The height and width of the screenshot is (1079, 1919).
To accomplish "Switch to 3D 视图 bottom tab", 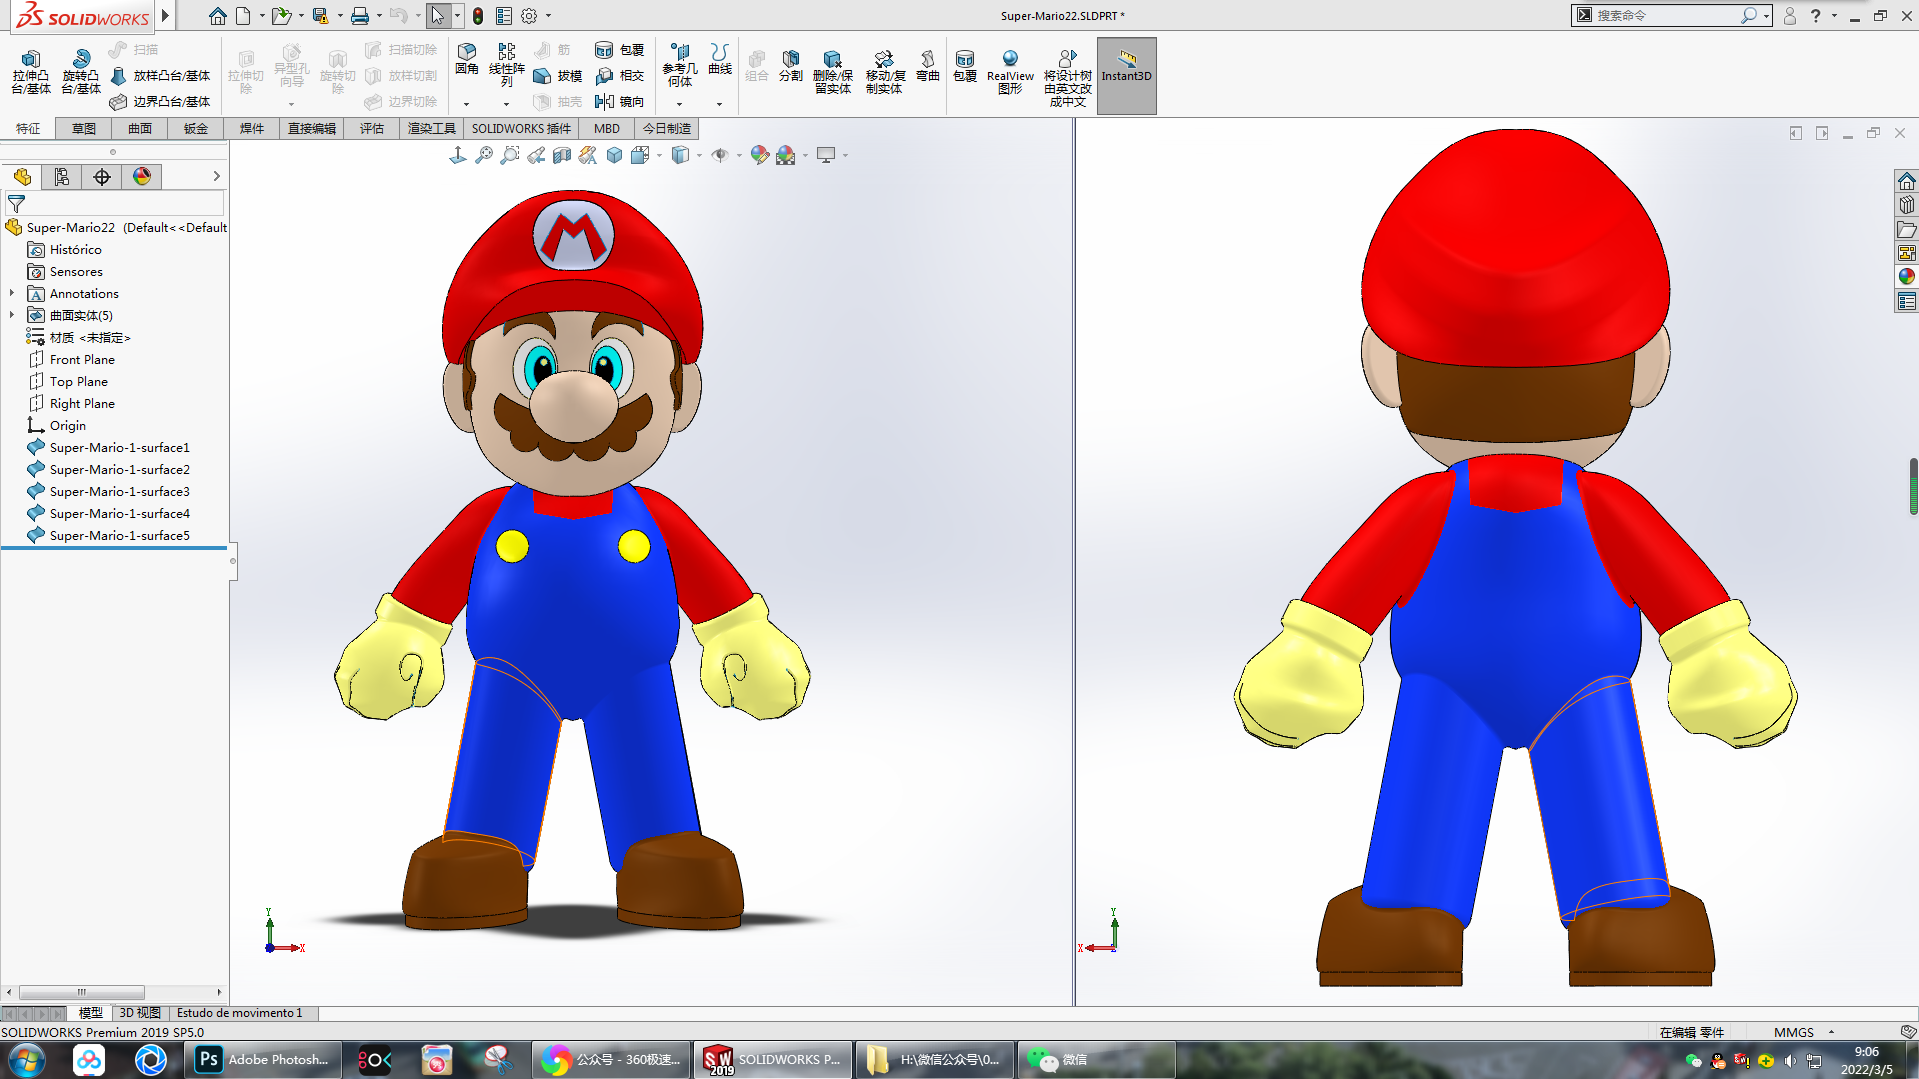I will [140, 1013].
